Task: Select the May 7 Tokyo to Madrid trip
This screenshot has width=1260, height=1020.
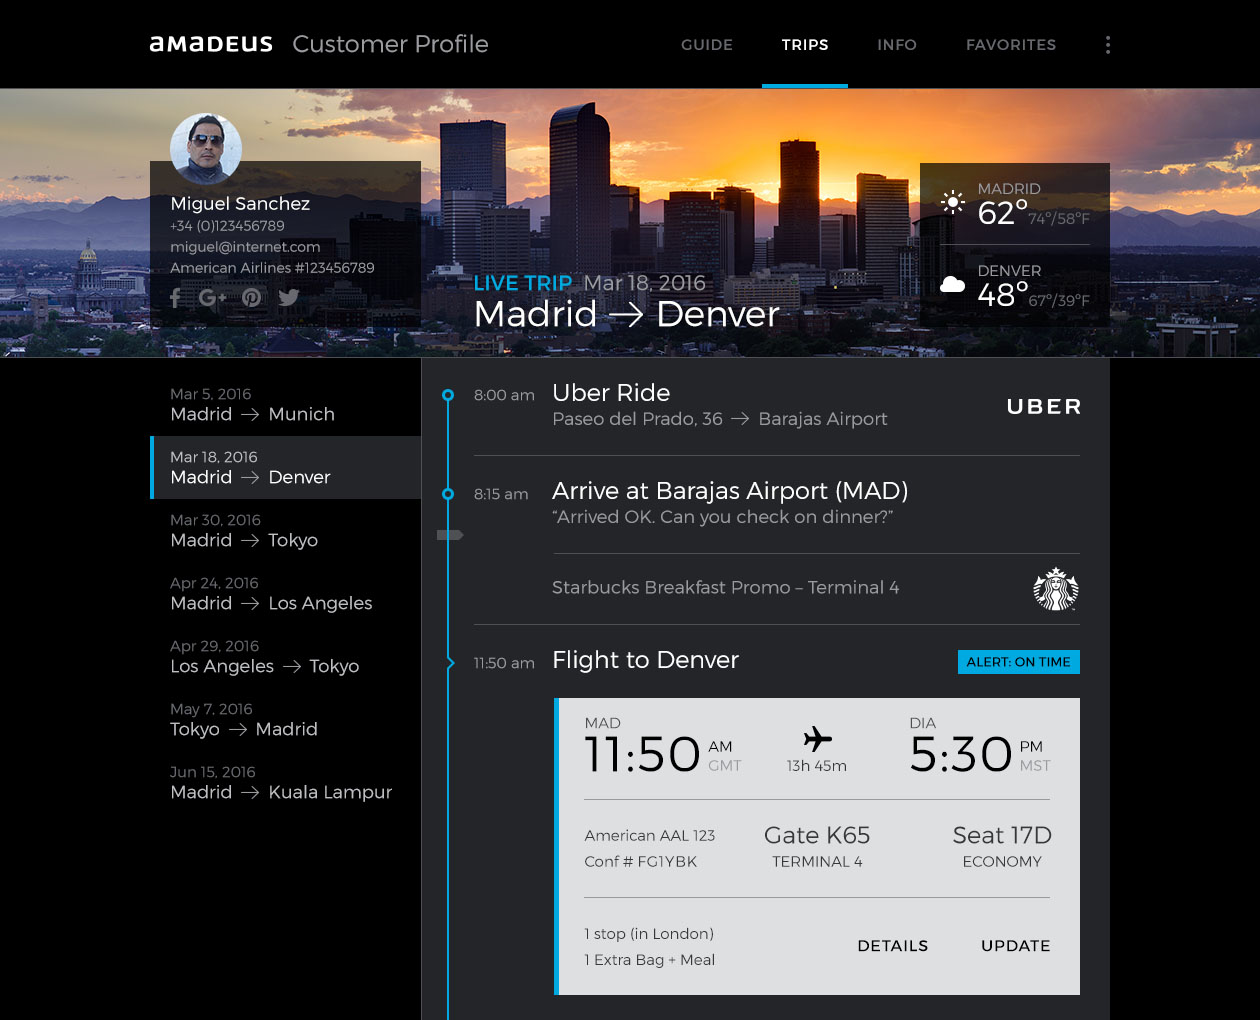Action: click(285, 720)
